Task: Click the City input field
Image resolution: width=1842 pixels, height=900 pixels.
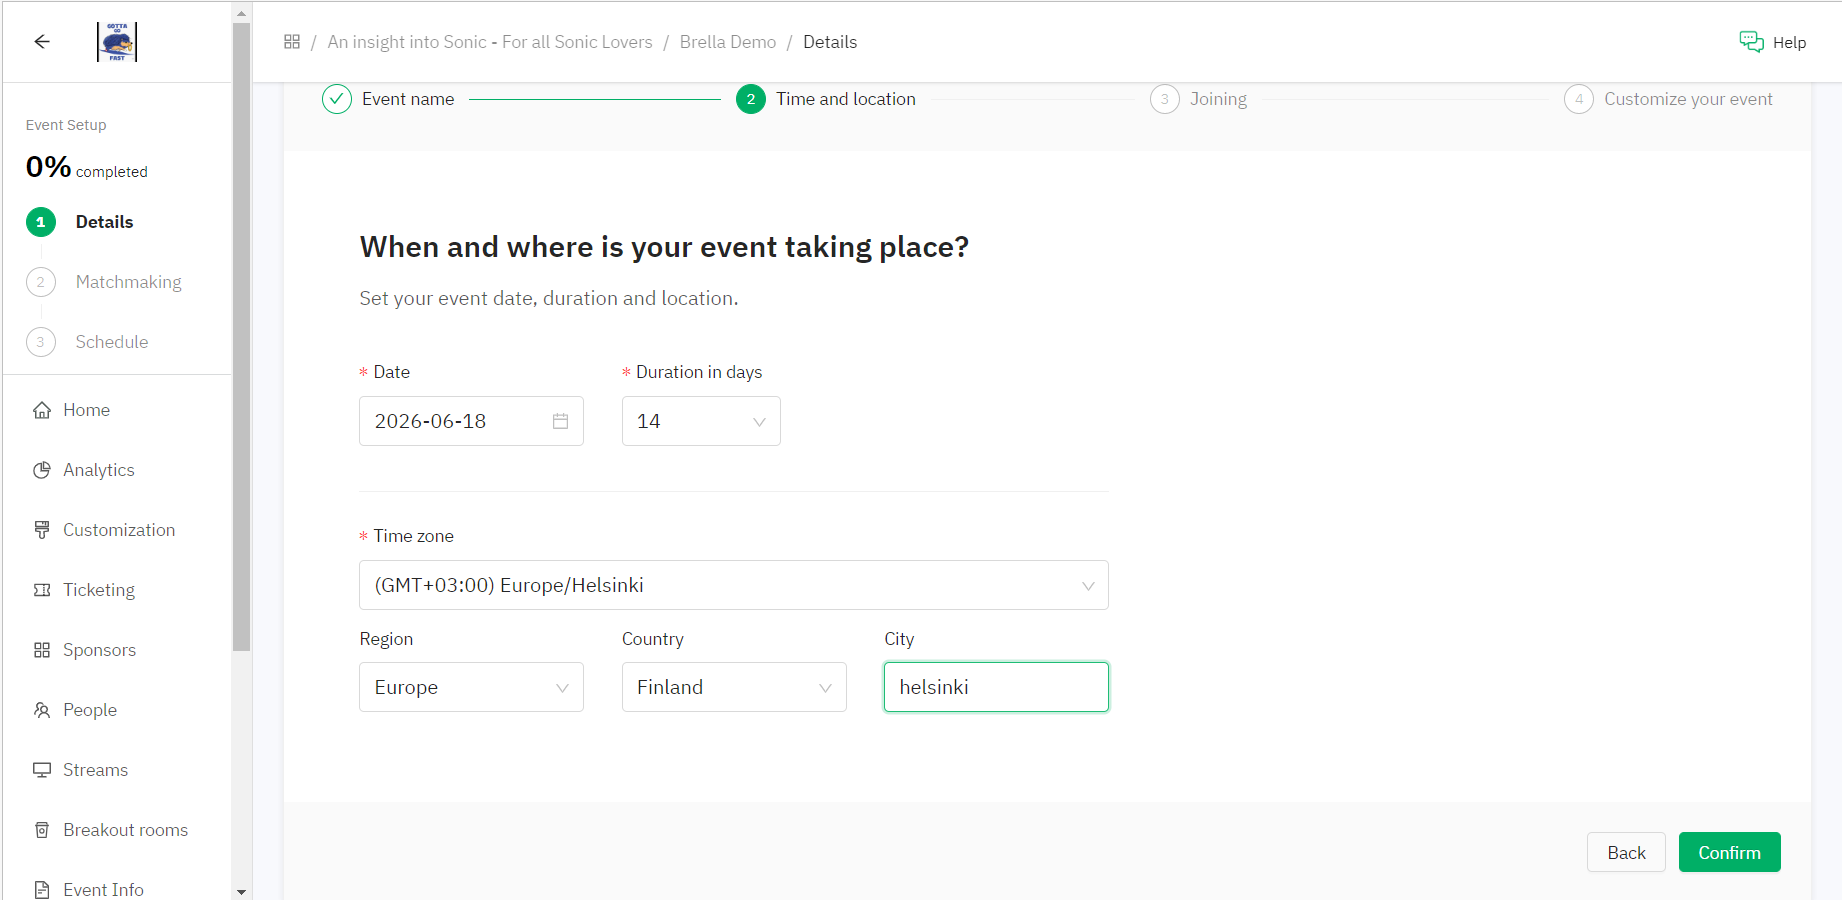Action: [x=996, y=687]
